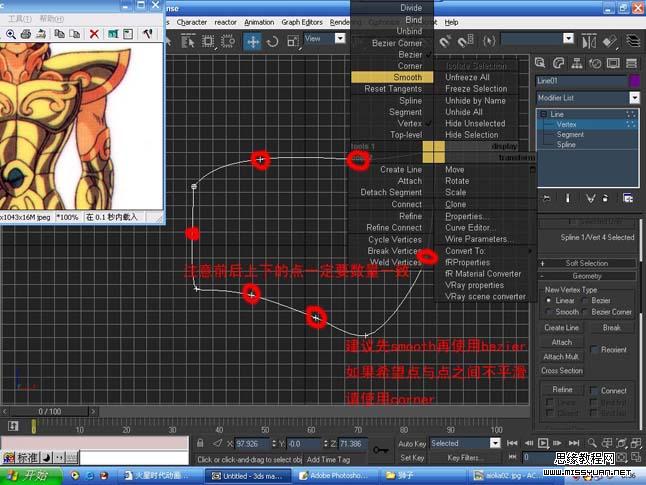Open the Key Filters dialog

click(x=463, y=458)
